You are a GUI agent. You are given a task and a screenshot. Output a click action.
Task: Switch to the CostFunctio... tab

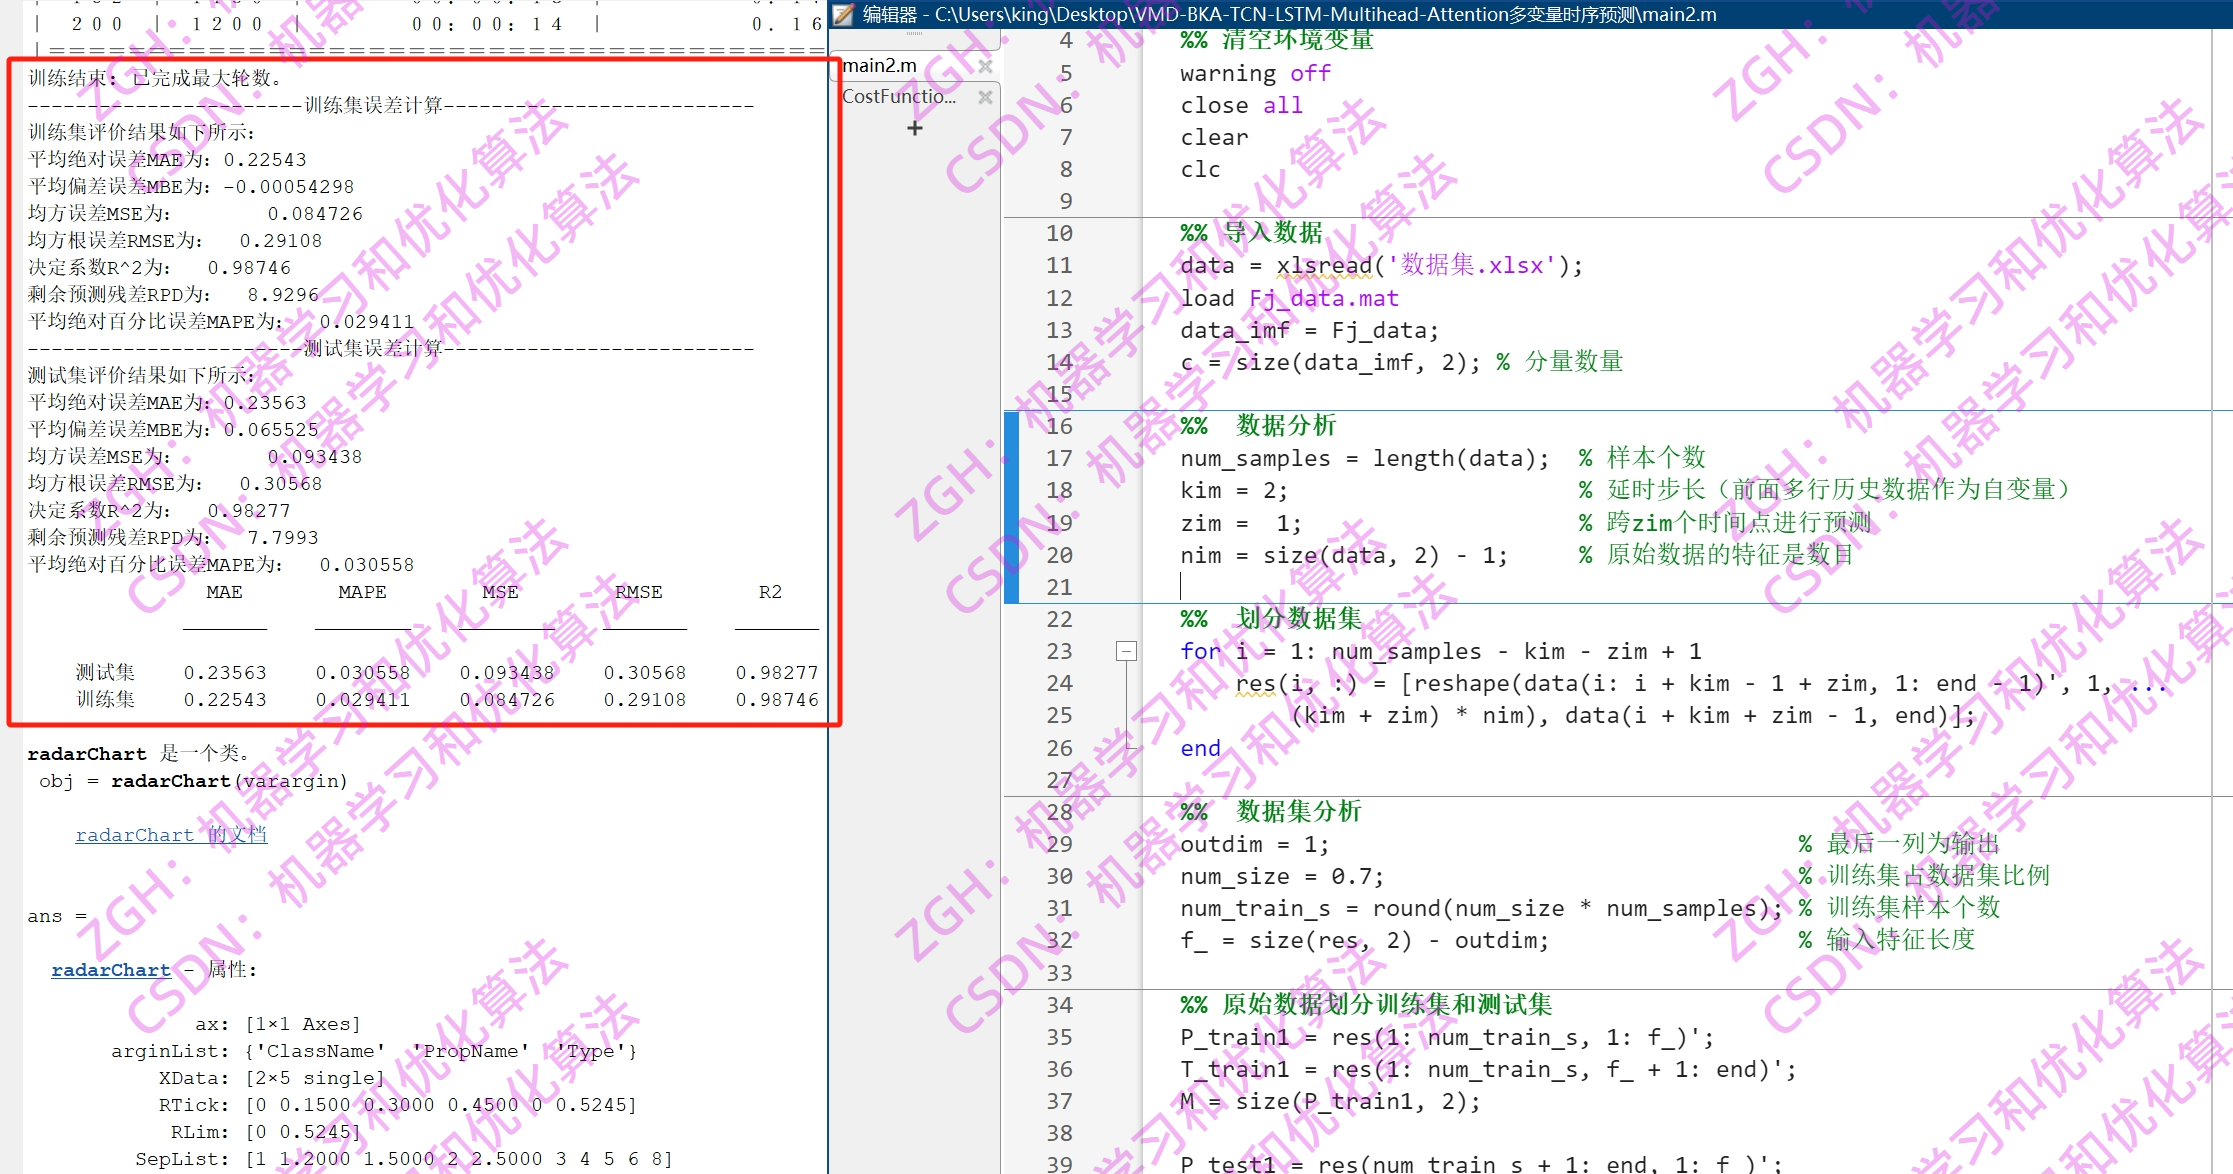coord(899,97)
